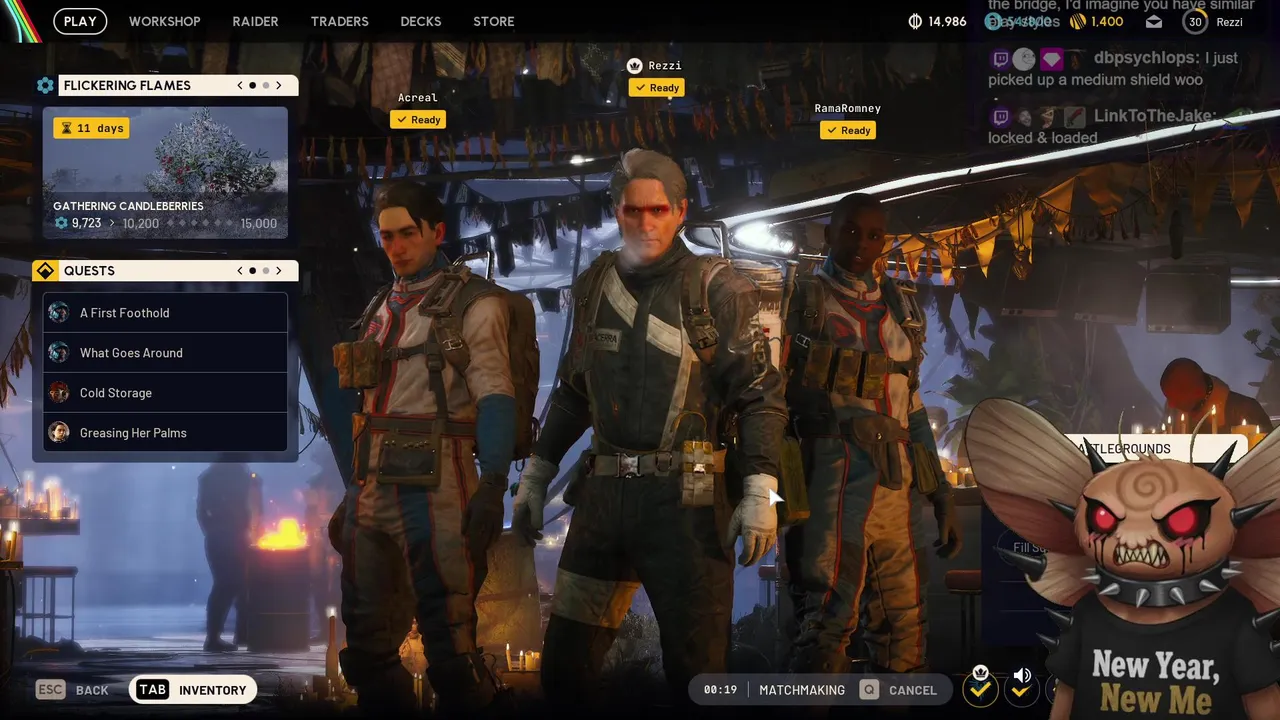Click the 00:19 matchmaking timer
The height and width of the screenshot is (720, 1280).
[x=720, y=690]
